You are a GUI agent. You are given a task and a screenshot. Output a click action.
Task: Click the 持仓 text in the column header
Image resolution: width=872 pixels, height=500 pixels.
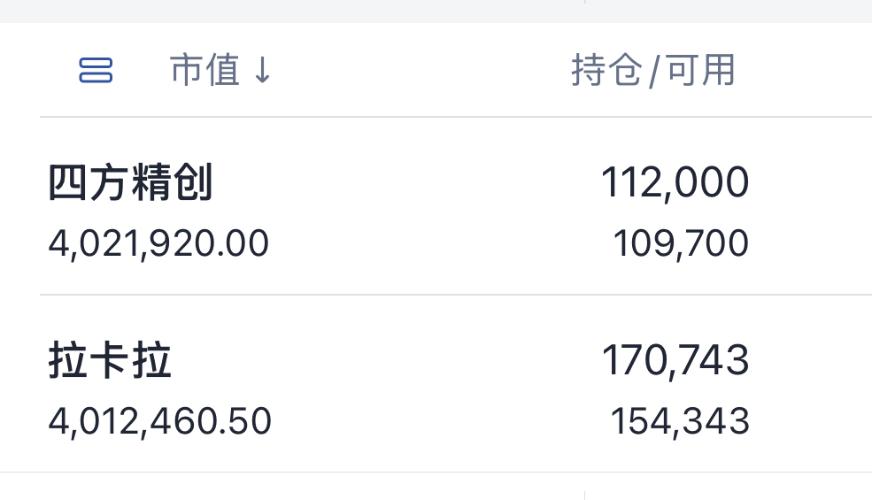(608, 71)
